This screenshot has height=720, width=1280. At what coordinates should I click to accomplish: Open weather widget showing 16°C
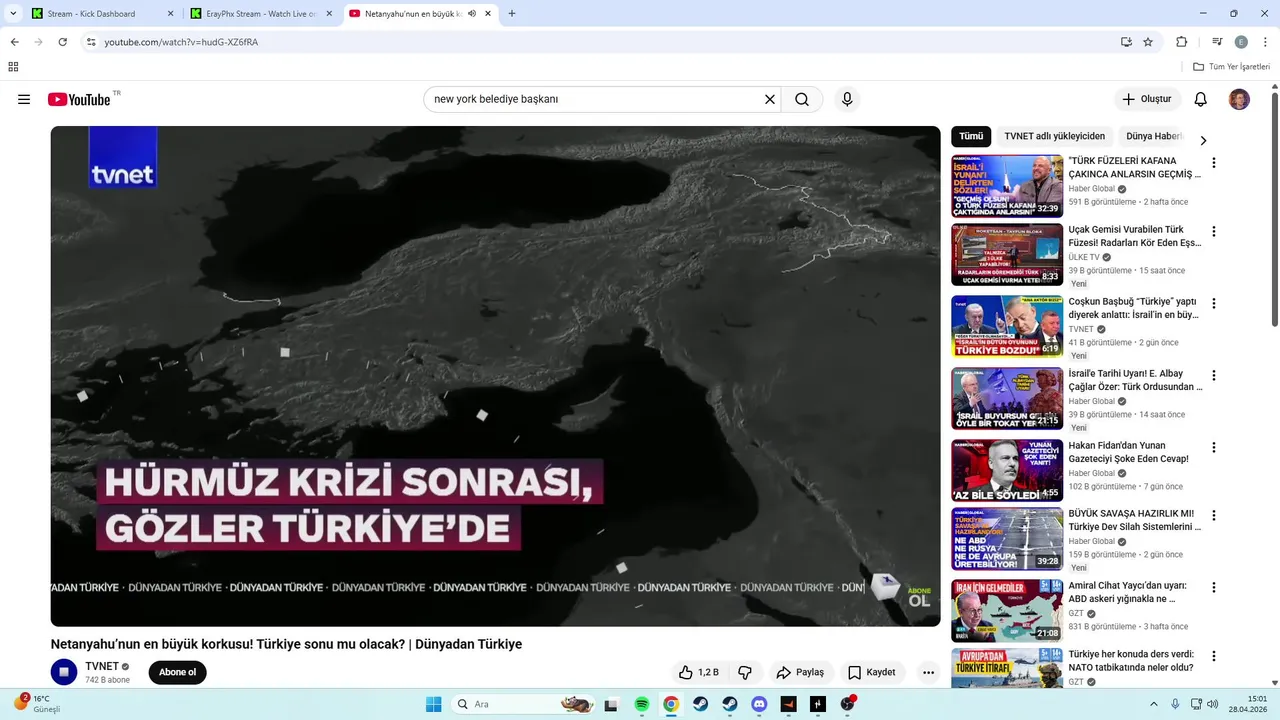pos(38,704)
